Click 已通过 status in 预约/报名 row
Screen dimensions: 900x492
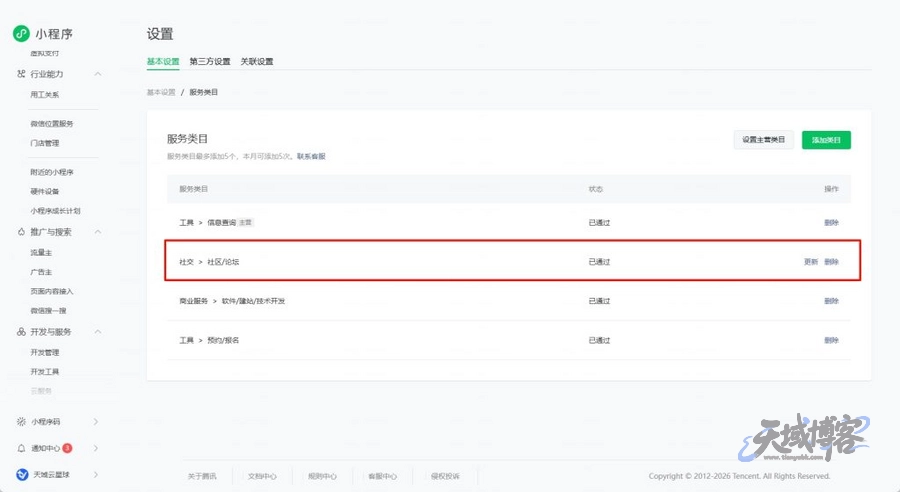(x=599, y=340)
